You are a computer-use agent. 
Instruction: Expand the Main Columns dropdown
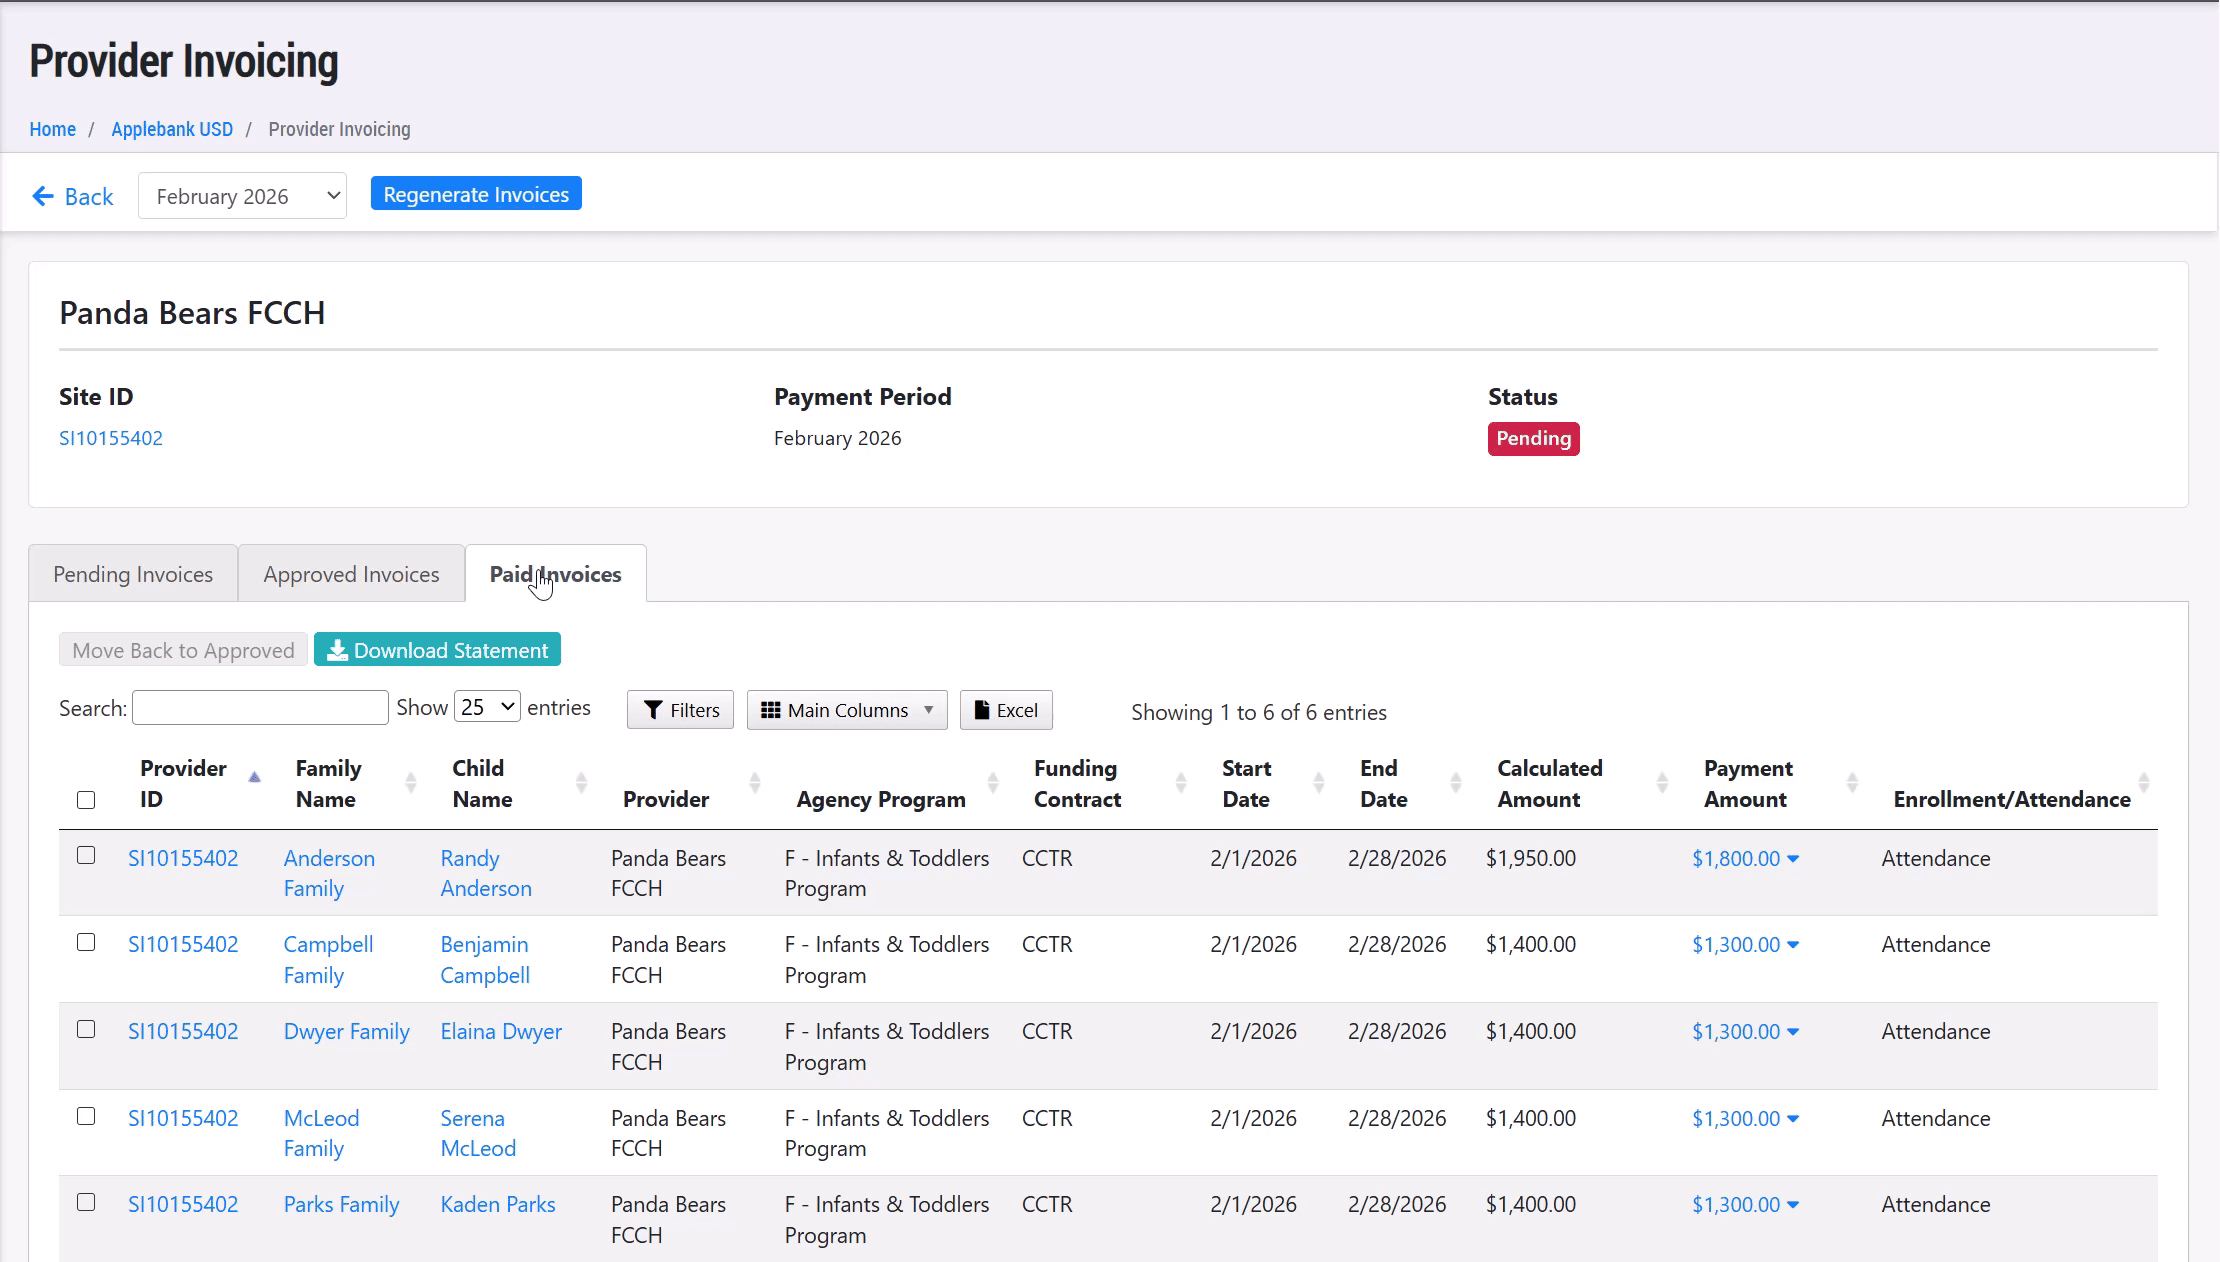[846, 710]
